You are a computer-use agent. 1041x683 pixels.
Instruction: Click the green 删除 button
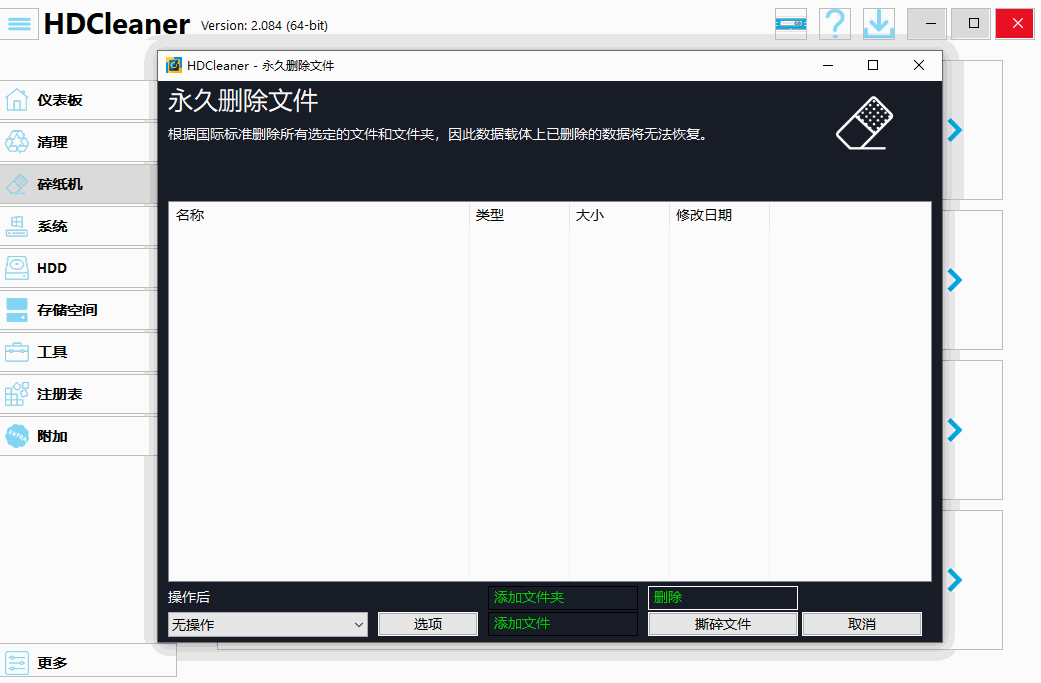point(722,597)
